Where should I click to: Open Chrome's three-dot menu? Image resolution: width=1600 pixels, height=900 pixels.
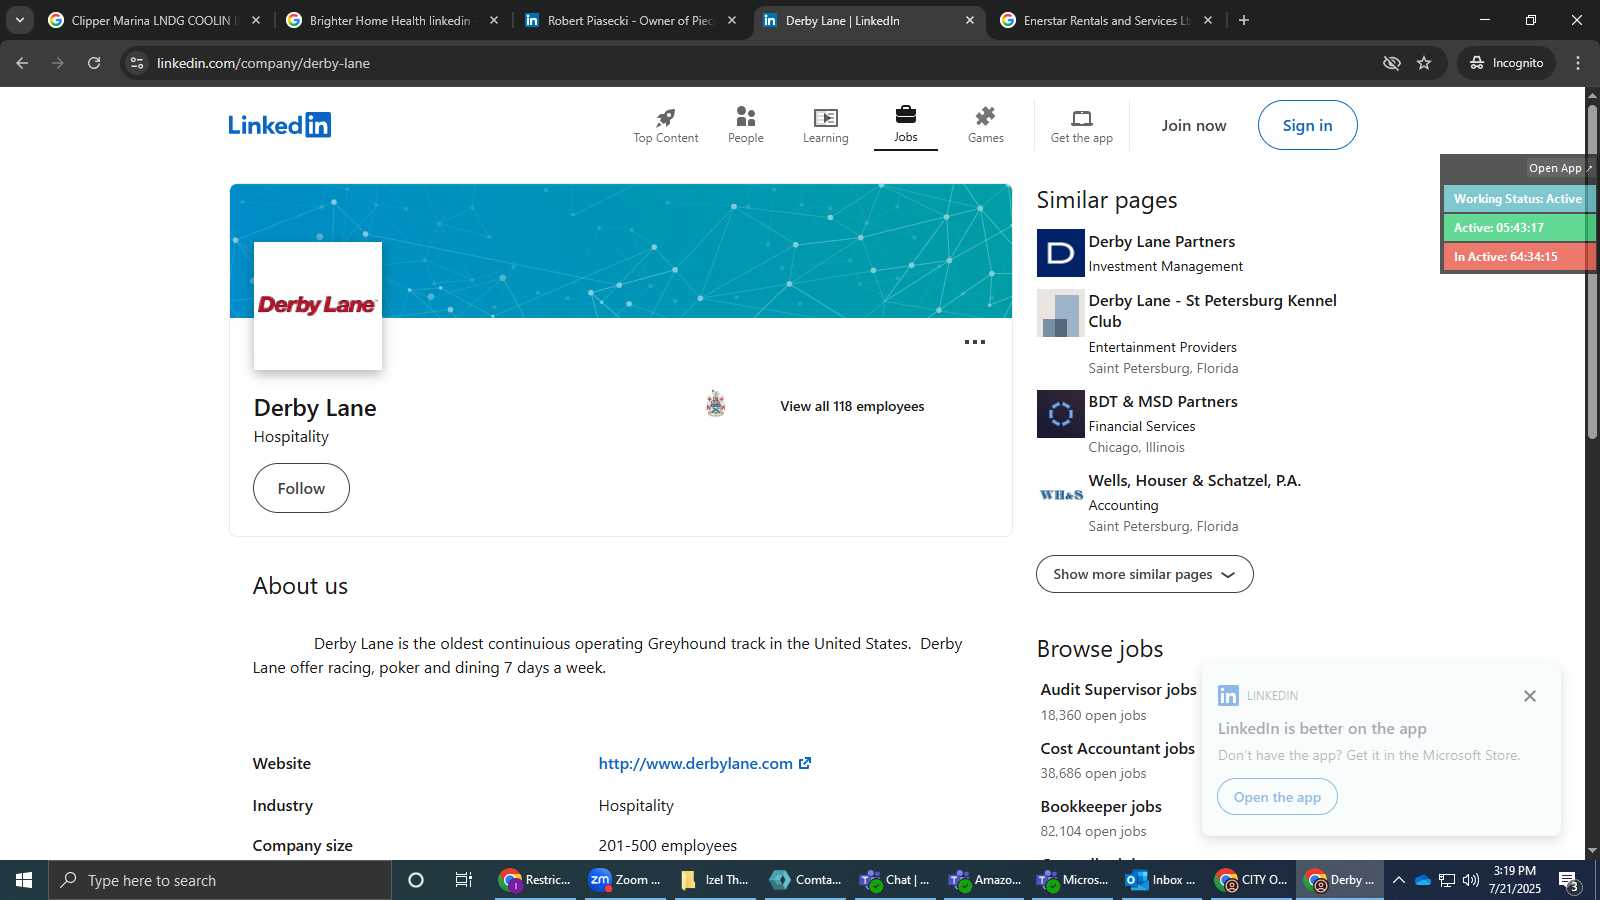point(1578,63)
